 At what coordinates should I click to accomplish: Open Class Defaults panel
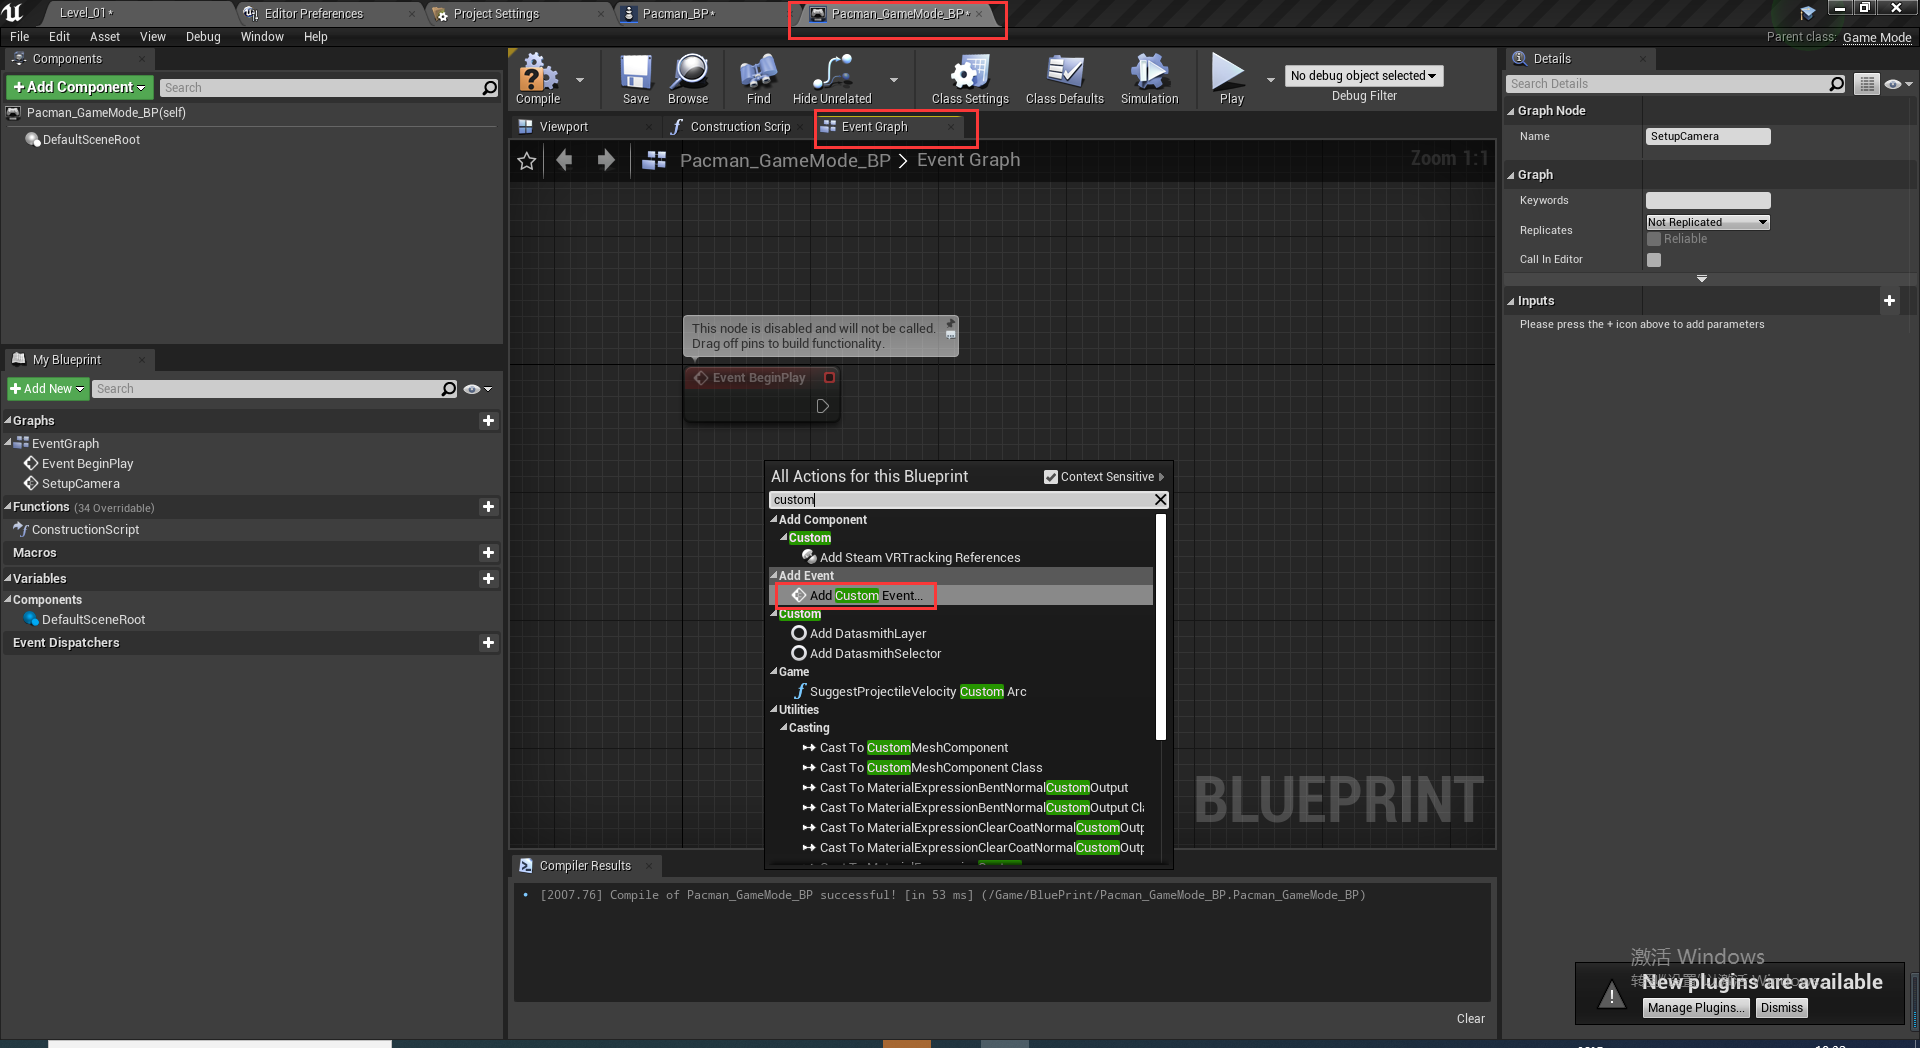point(1063,78)
